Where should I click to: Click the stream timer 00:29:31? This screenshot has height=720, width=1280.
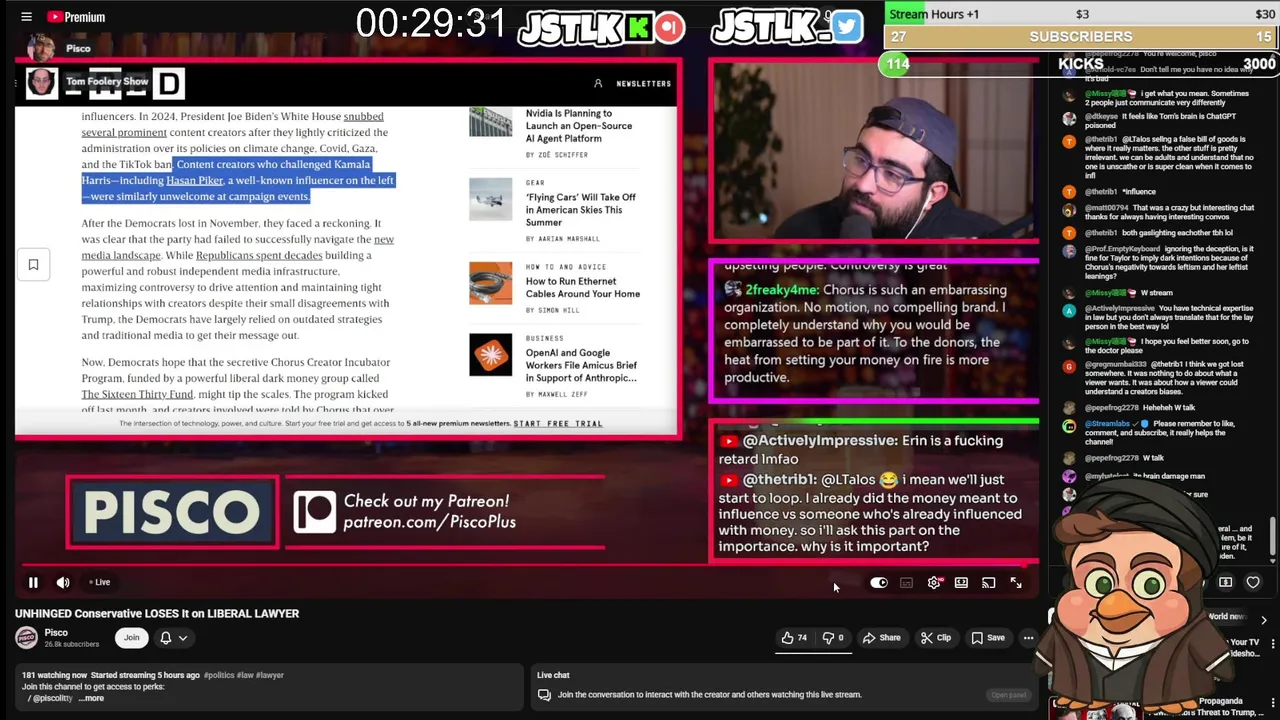(x=431, y=24)
